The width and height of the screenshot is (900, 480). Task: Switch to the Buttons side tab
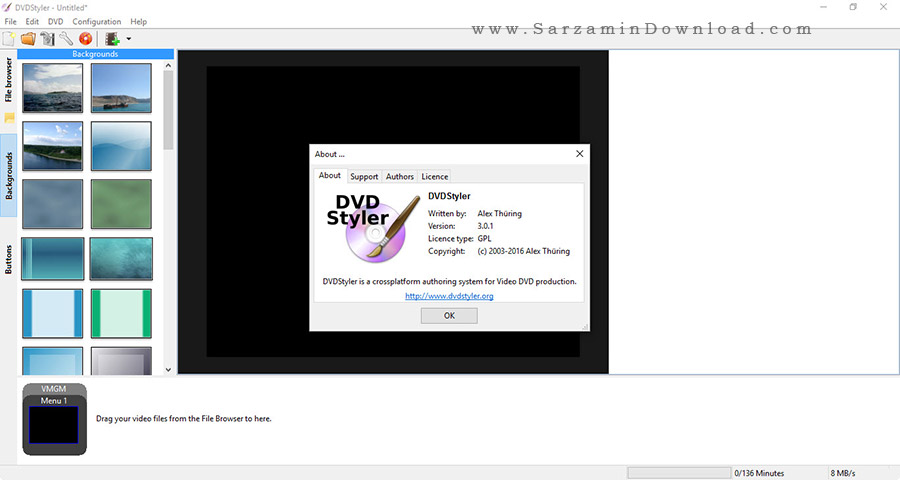tap(9, 259)
